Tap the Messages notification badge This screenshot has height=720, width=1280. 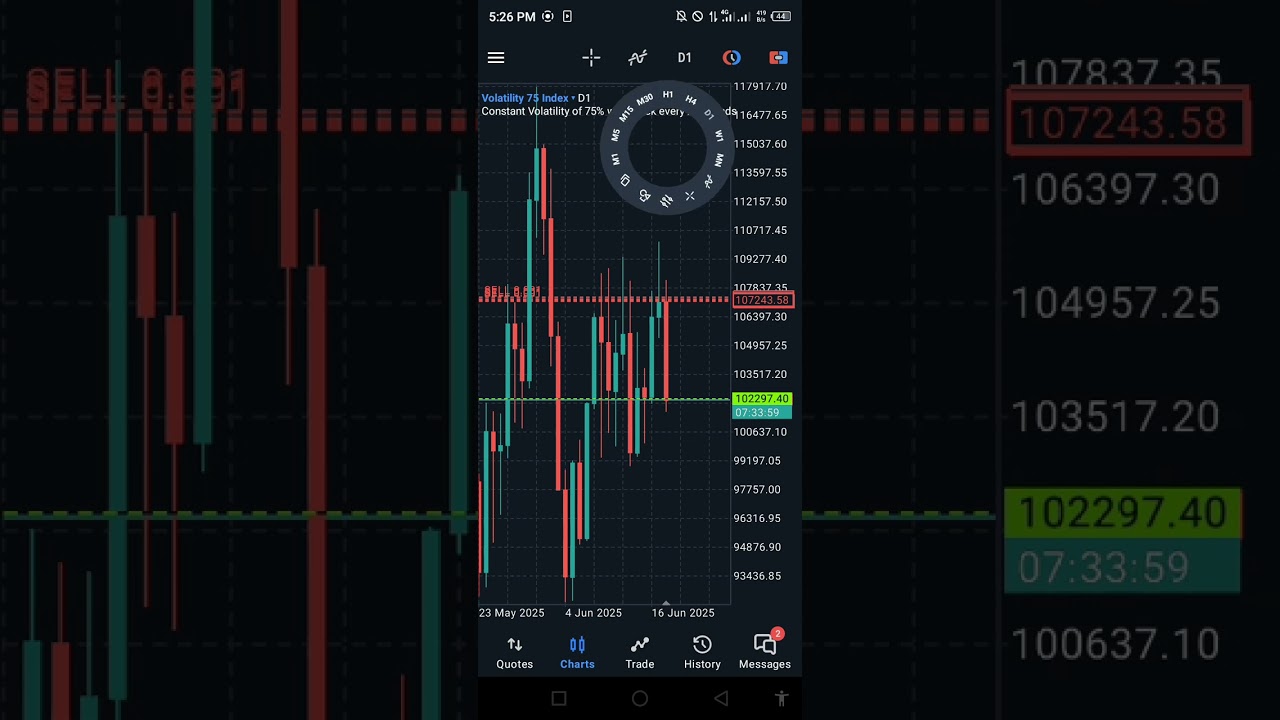tap(777, 634)
